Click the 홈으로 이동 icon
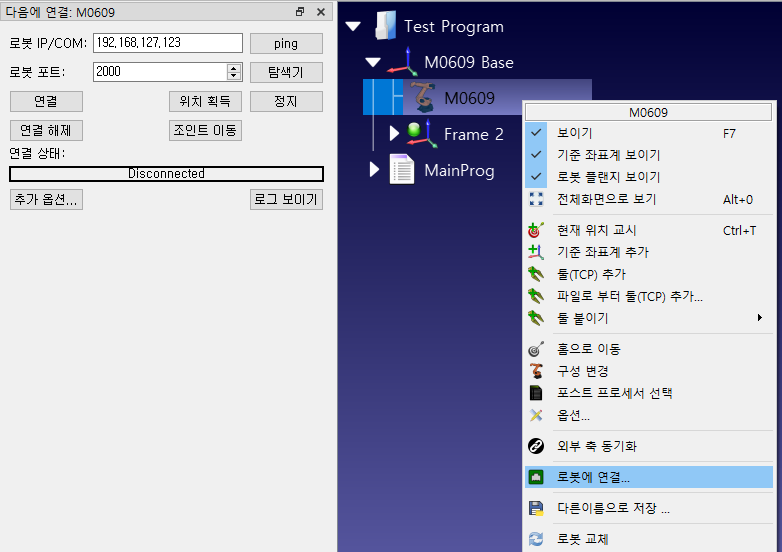 pyautogui.click(x=536, y=349)
